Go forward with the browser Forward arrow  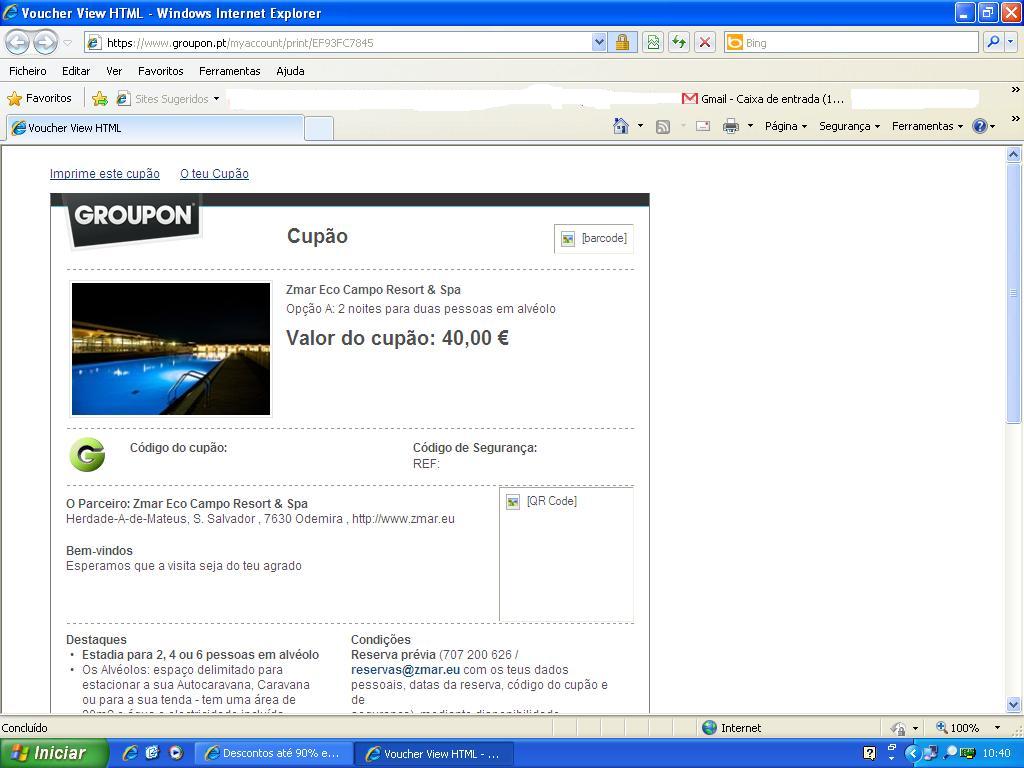tap(45, 42)
